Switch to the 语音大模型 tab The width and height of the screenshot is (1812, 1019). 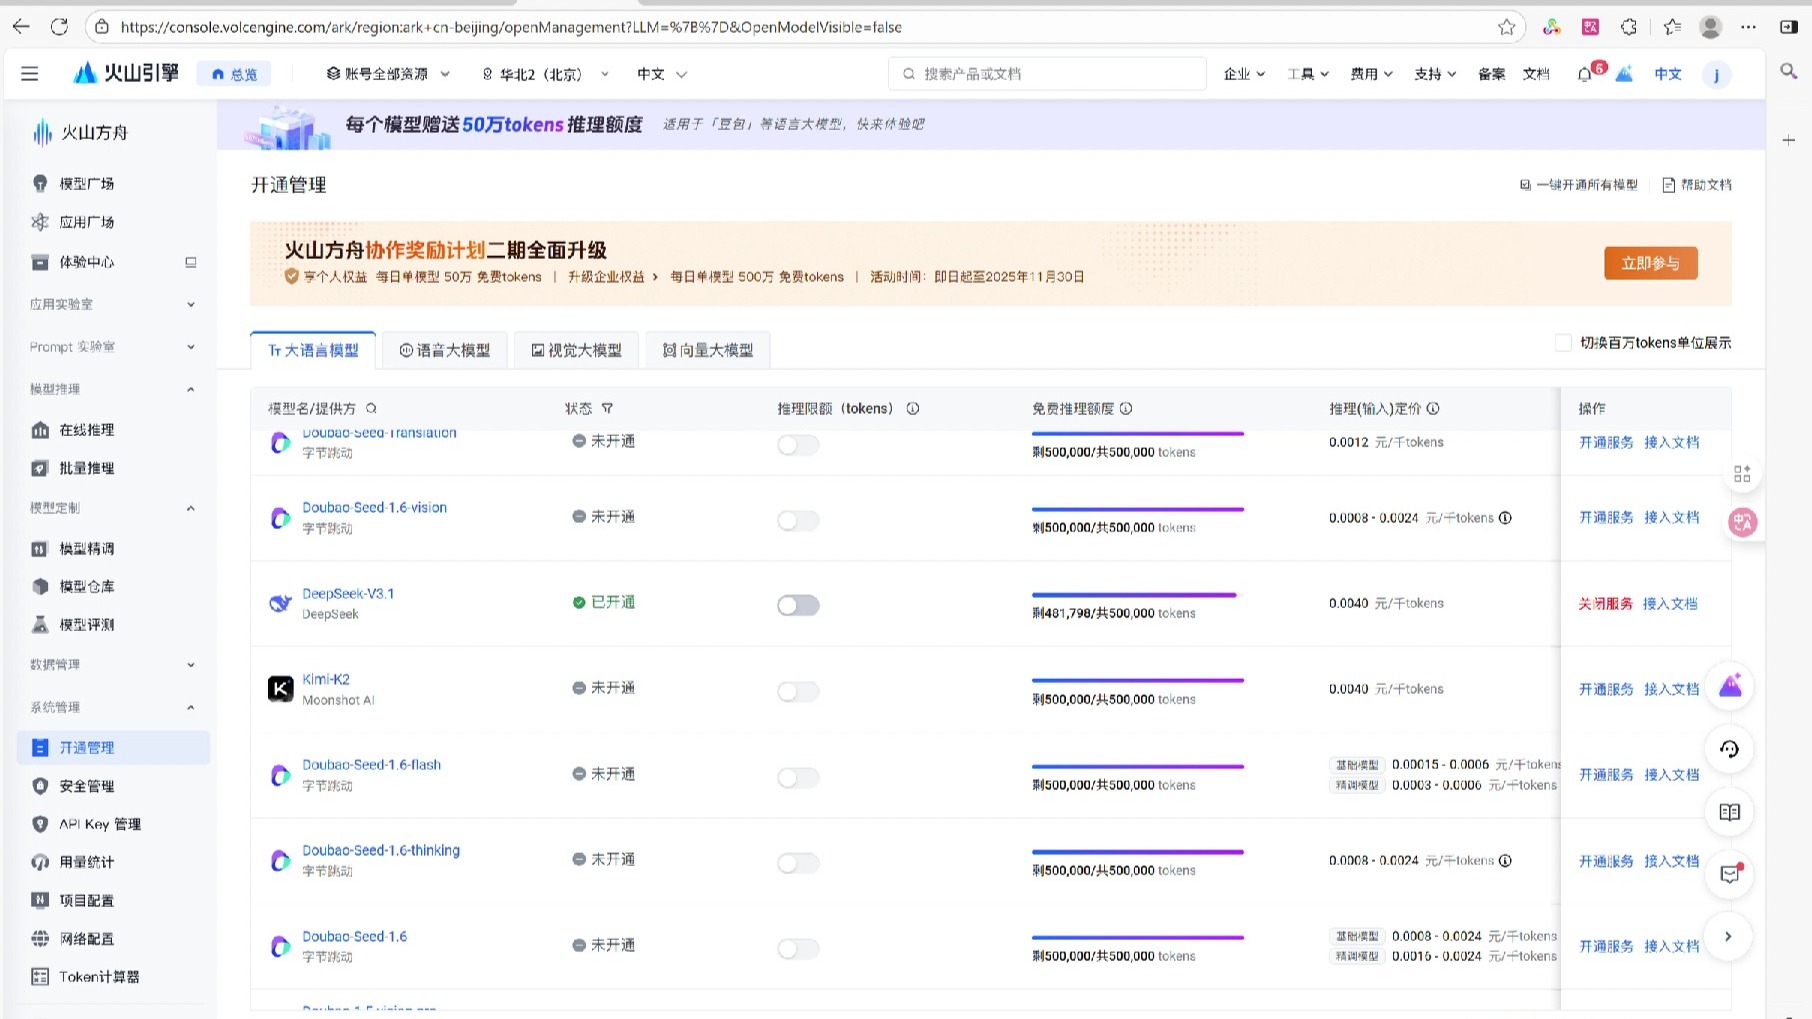[x=445, y=350]
